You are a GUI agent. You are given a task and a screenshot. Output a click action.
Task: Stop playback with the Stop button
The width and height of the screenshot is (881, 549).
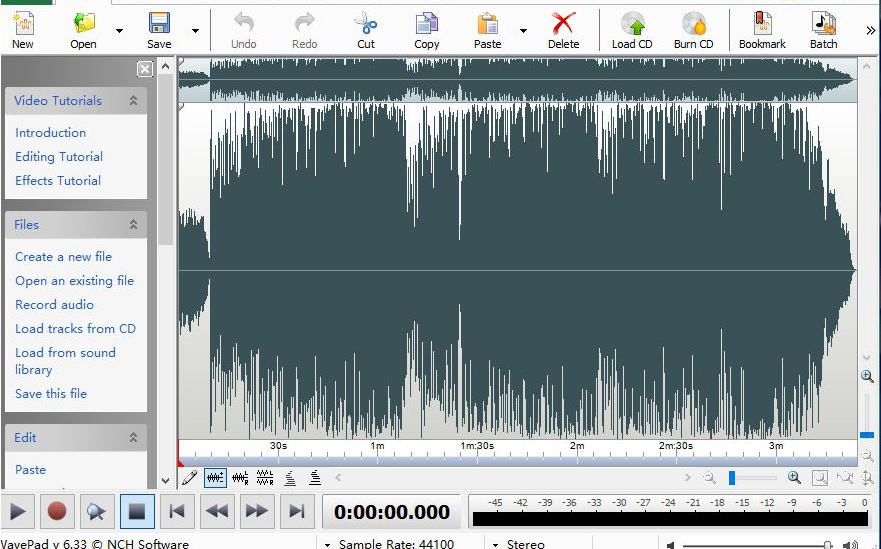[x=137, y=512]
